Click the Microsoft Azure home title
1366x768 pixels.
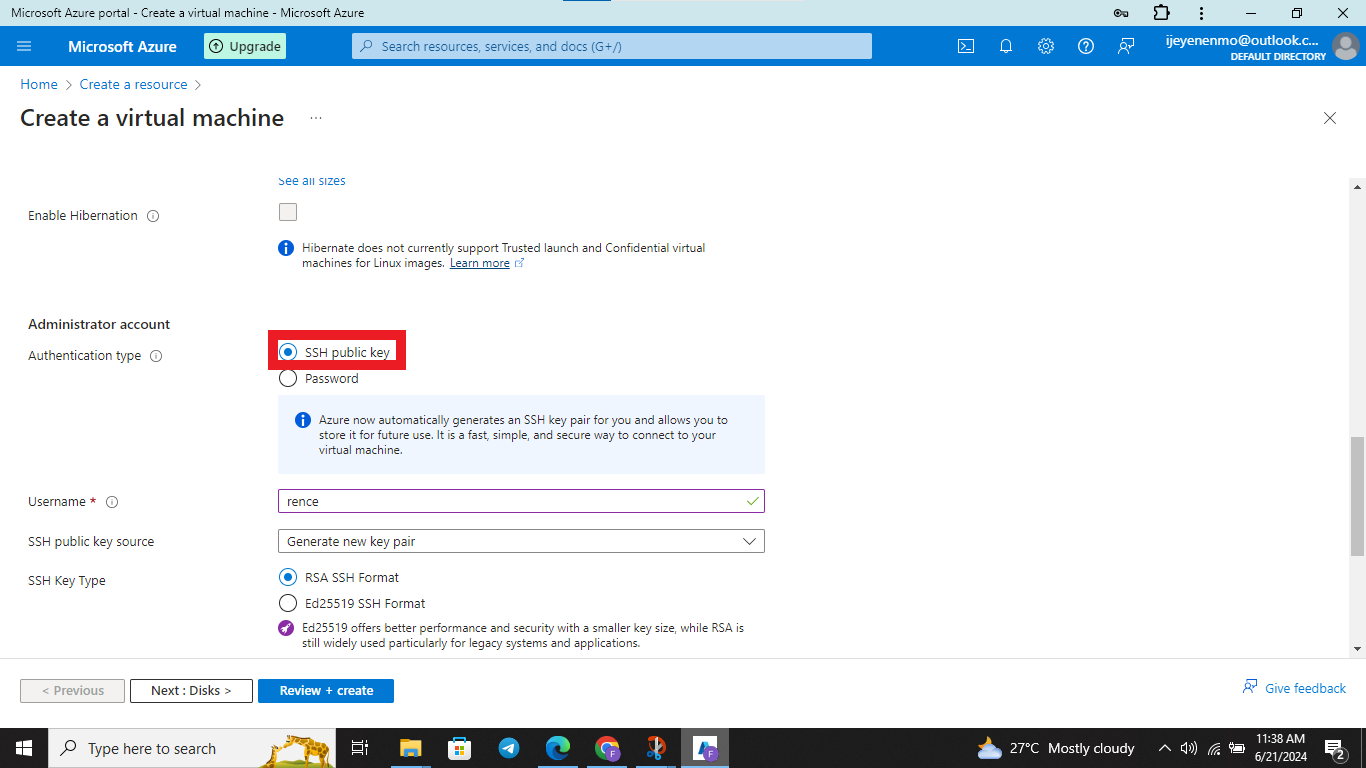pos(122,46)
